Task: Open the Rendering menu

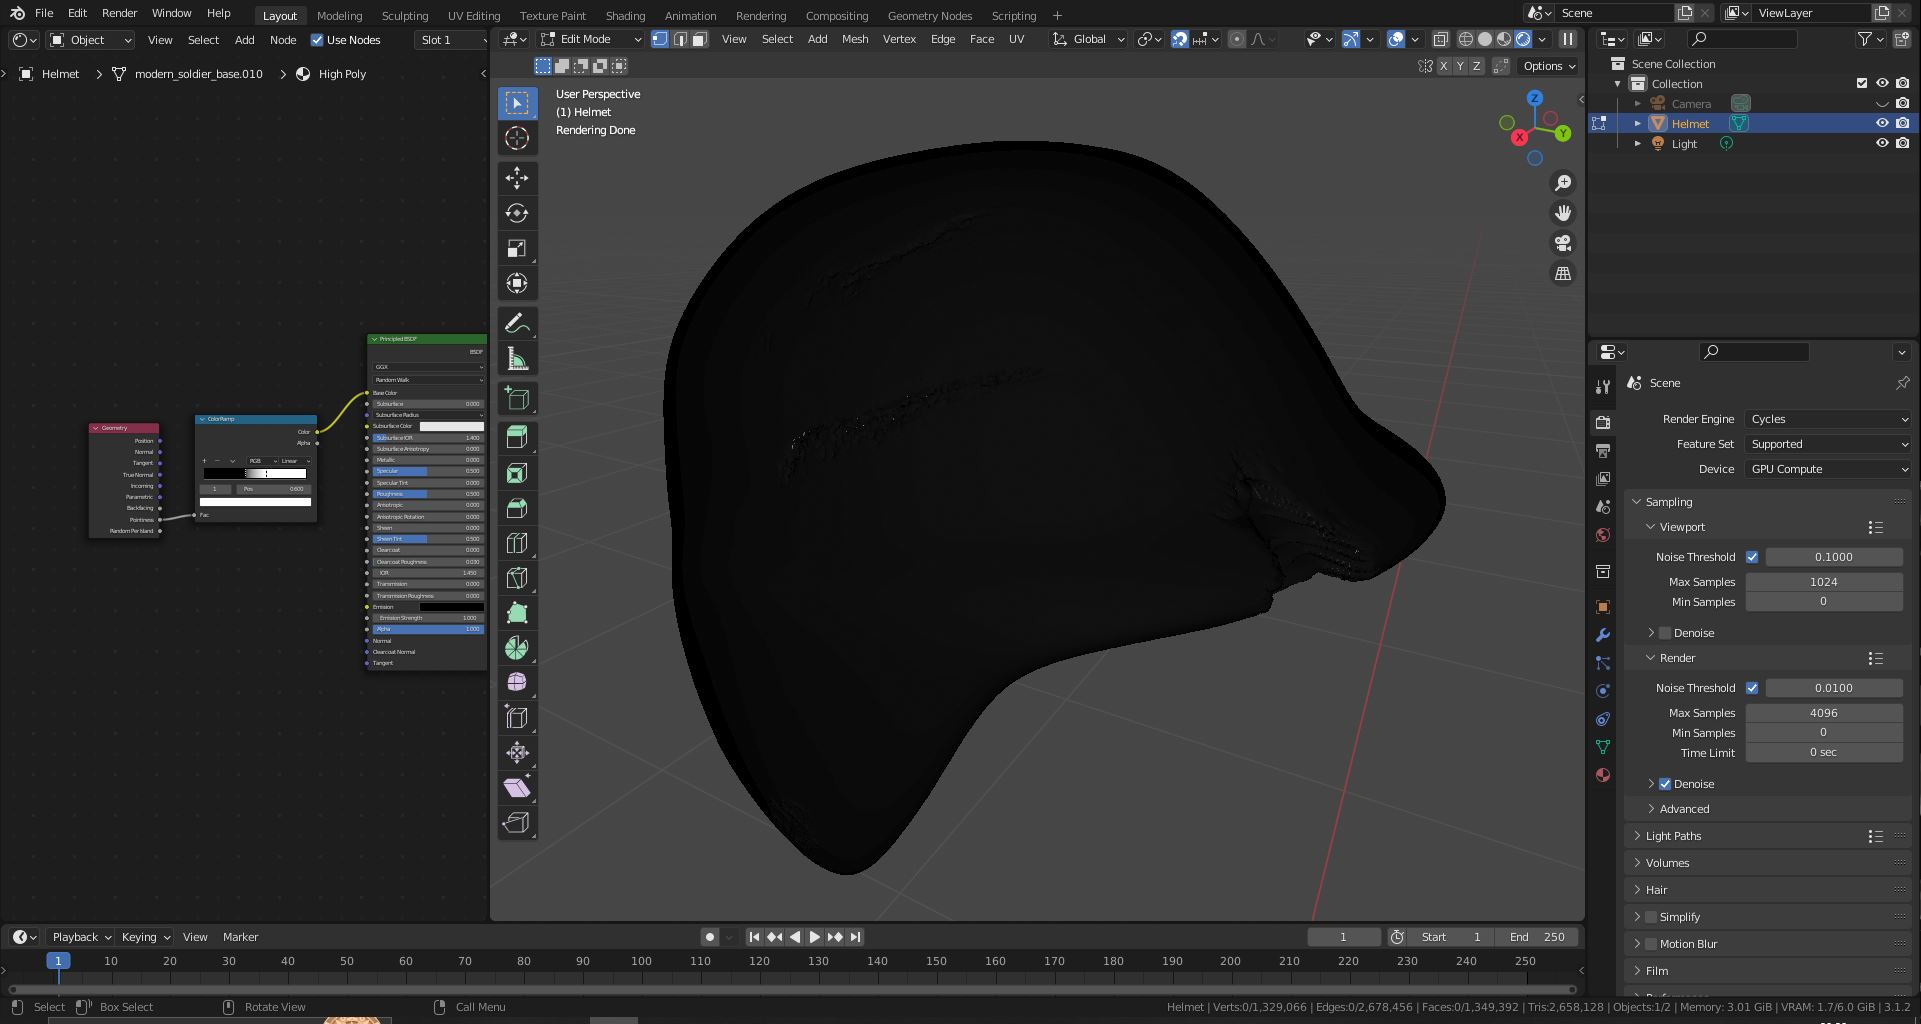Action: point(760,15)
